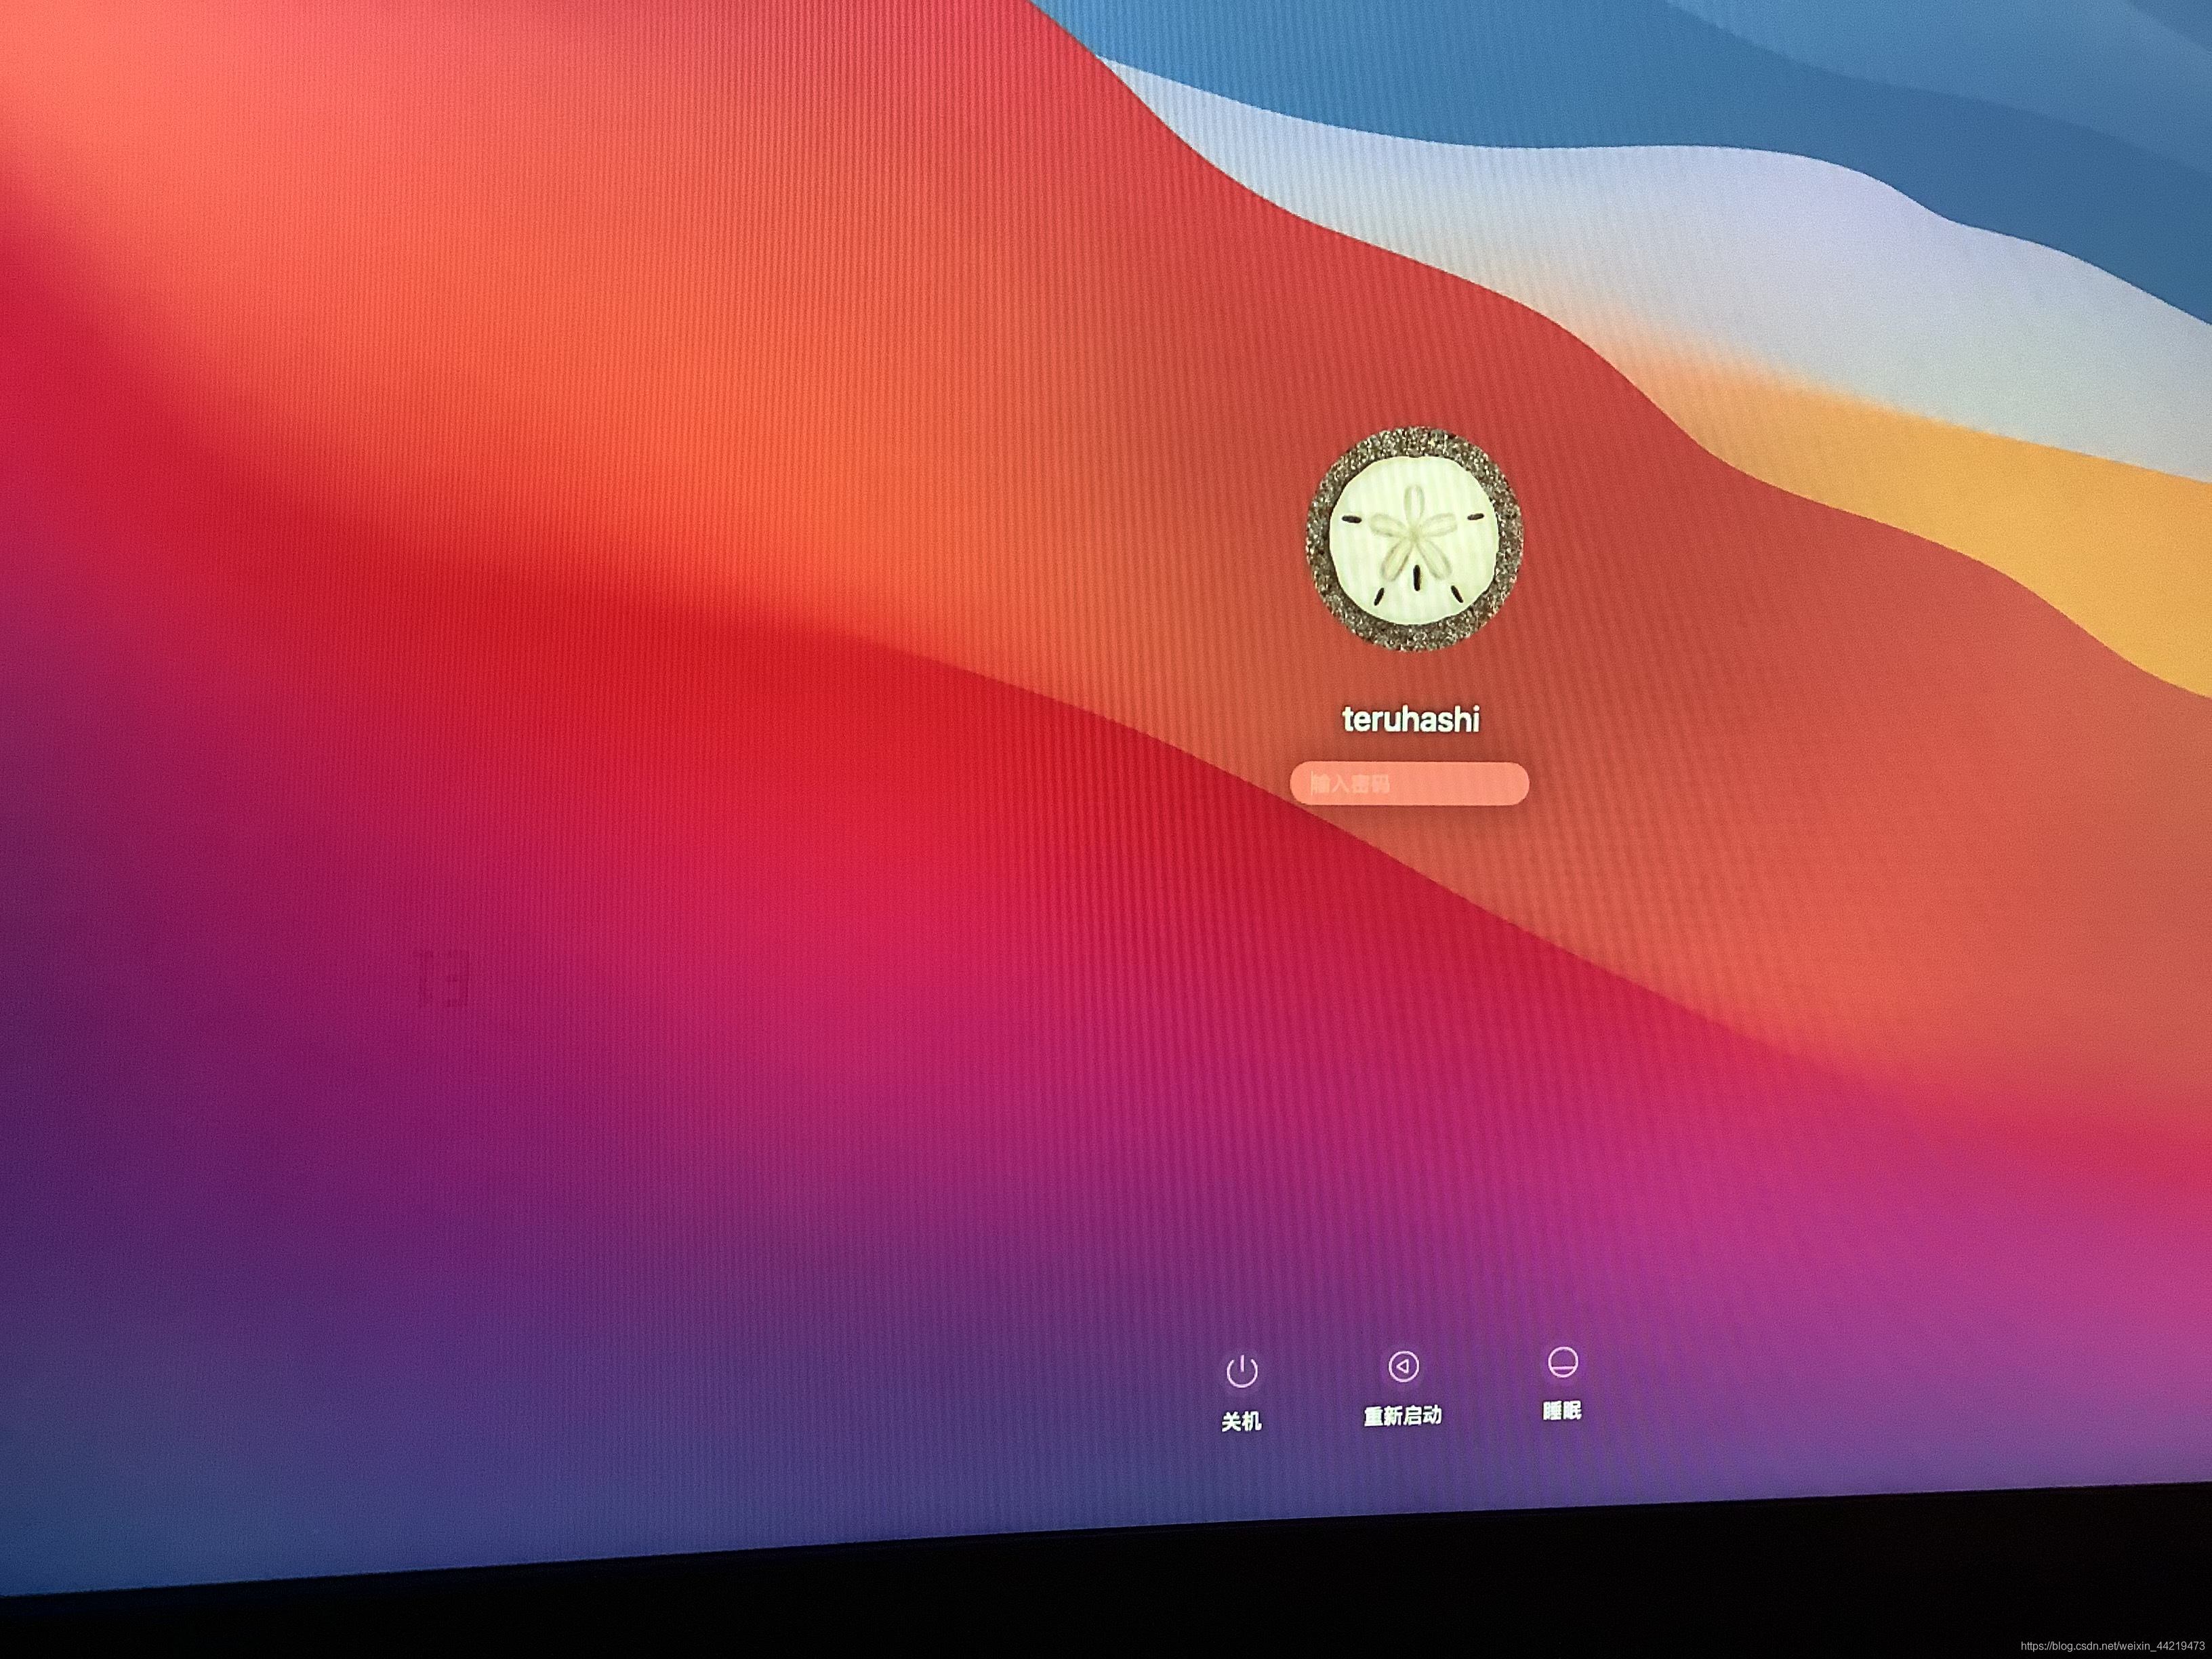Viewport: 2212px width, 1659px height.
Task: Click the Sleep (睡眠) icon
Action: coord(1562,1361)
